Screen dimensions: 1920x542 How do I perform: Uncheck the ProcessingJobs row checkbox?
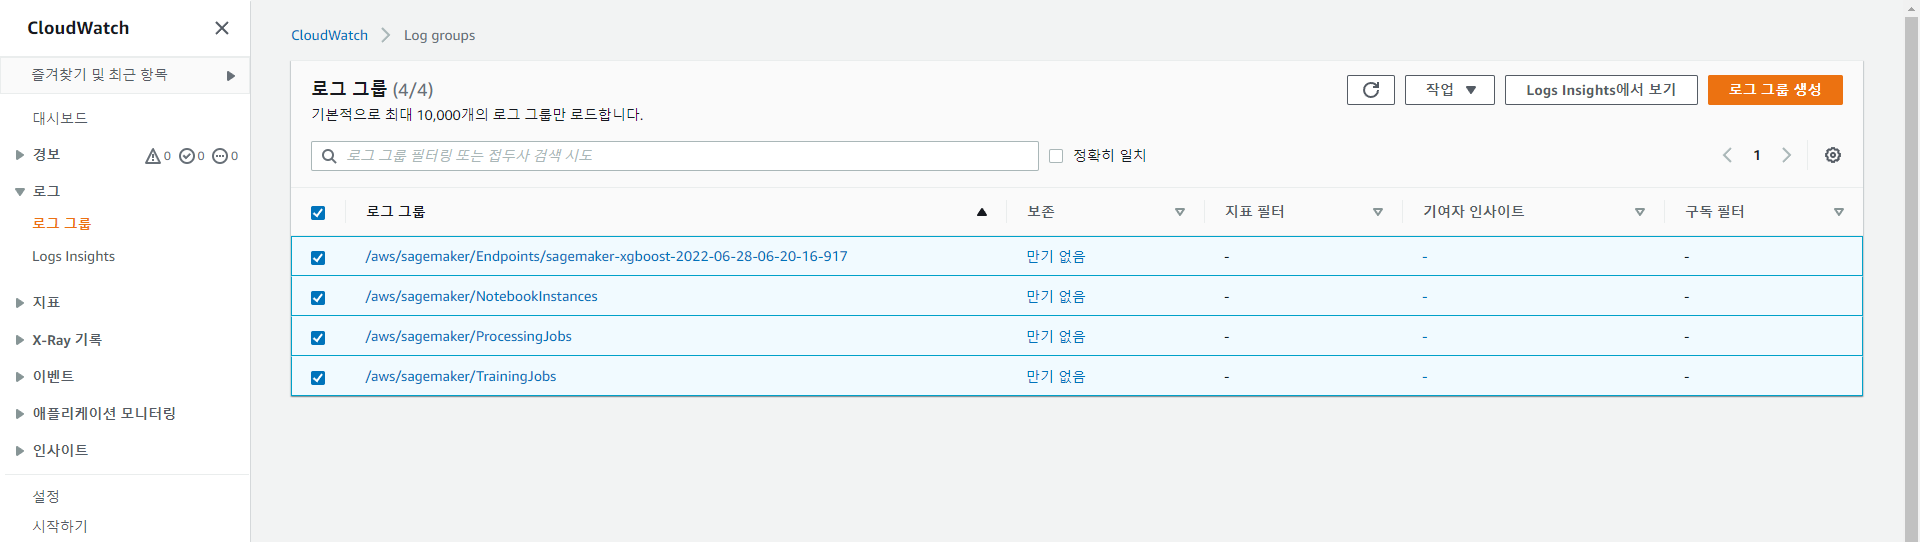point(318,337)
